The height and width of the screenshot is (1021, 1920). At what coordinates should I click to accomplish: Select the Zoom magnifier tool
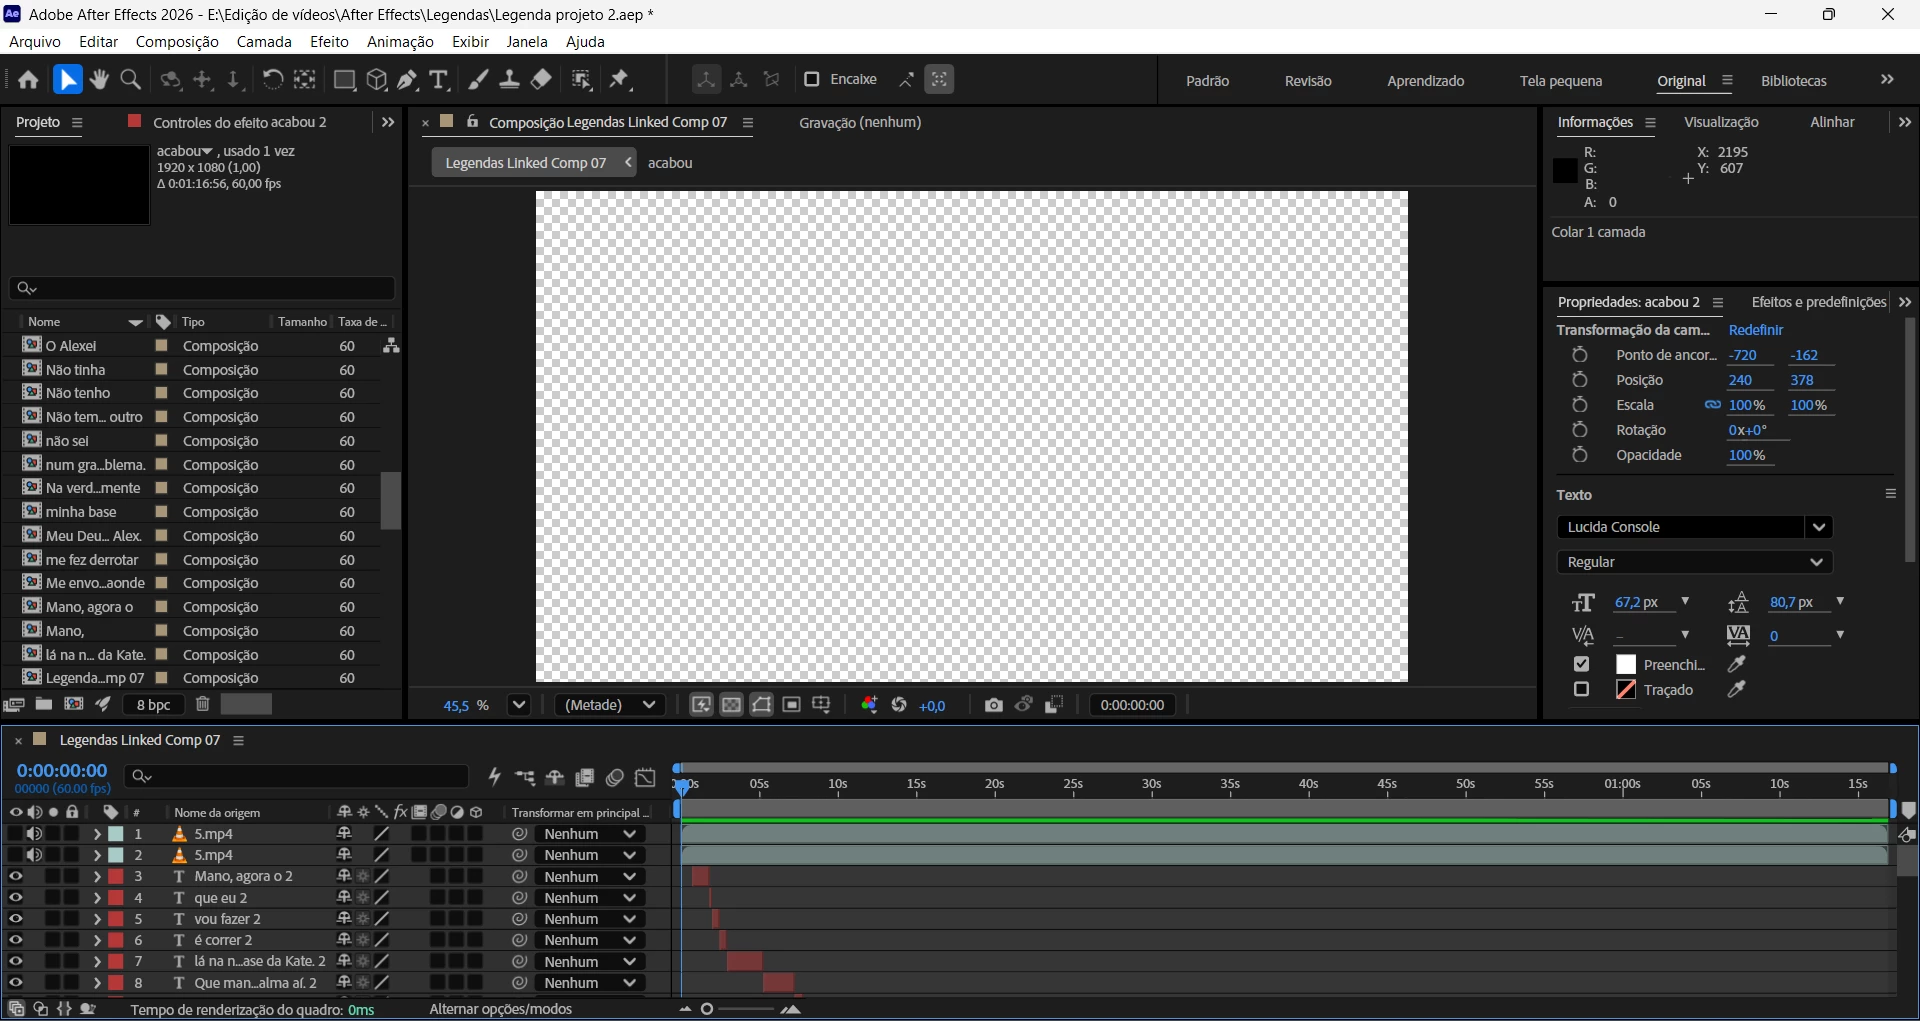tap(131, 80)
